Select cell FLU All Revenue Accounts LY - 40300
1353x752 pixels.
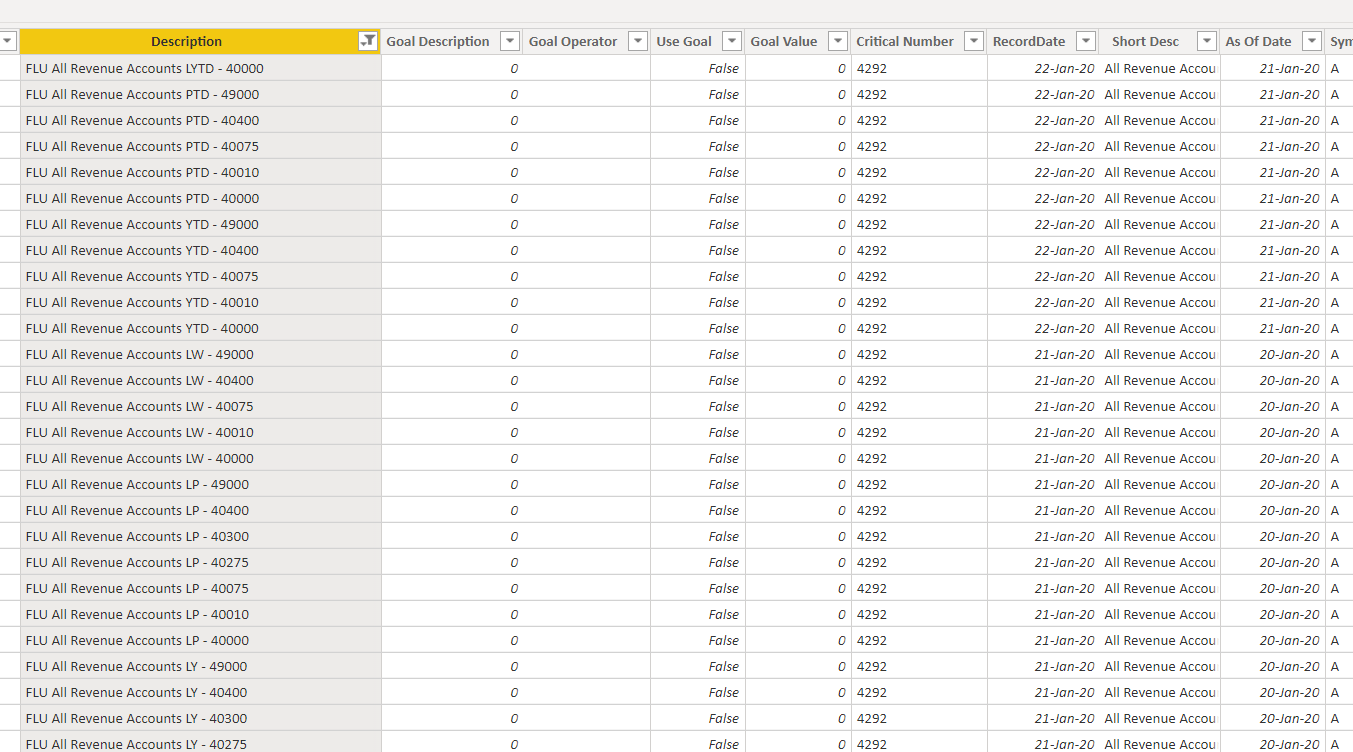click(200, 718)
